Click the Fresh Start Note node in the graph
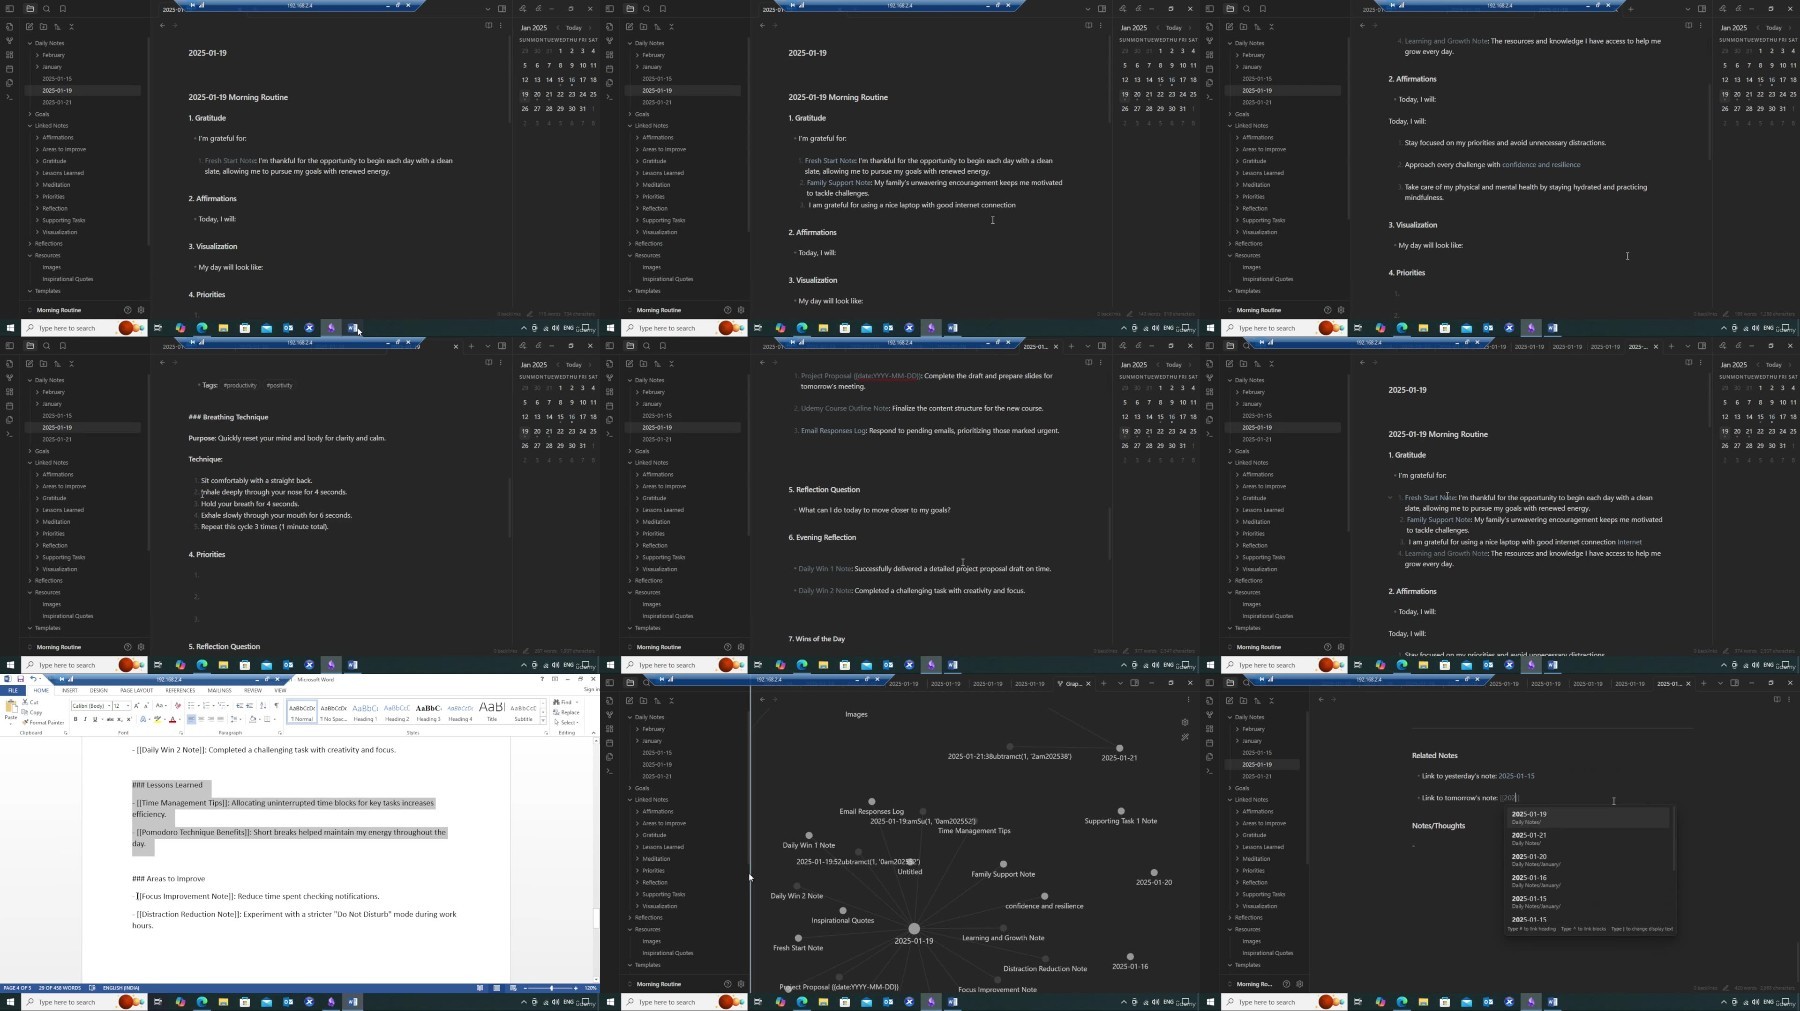 [797, 937]
